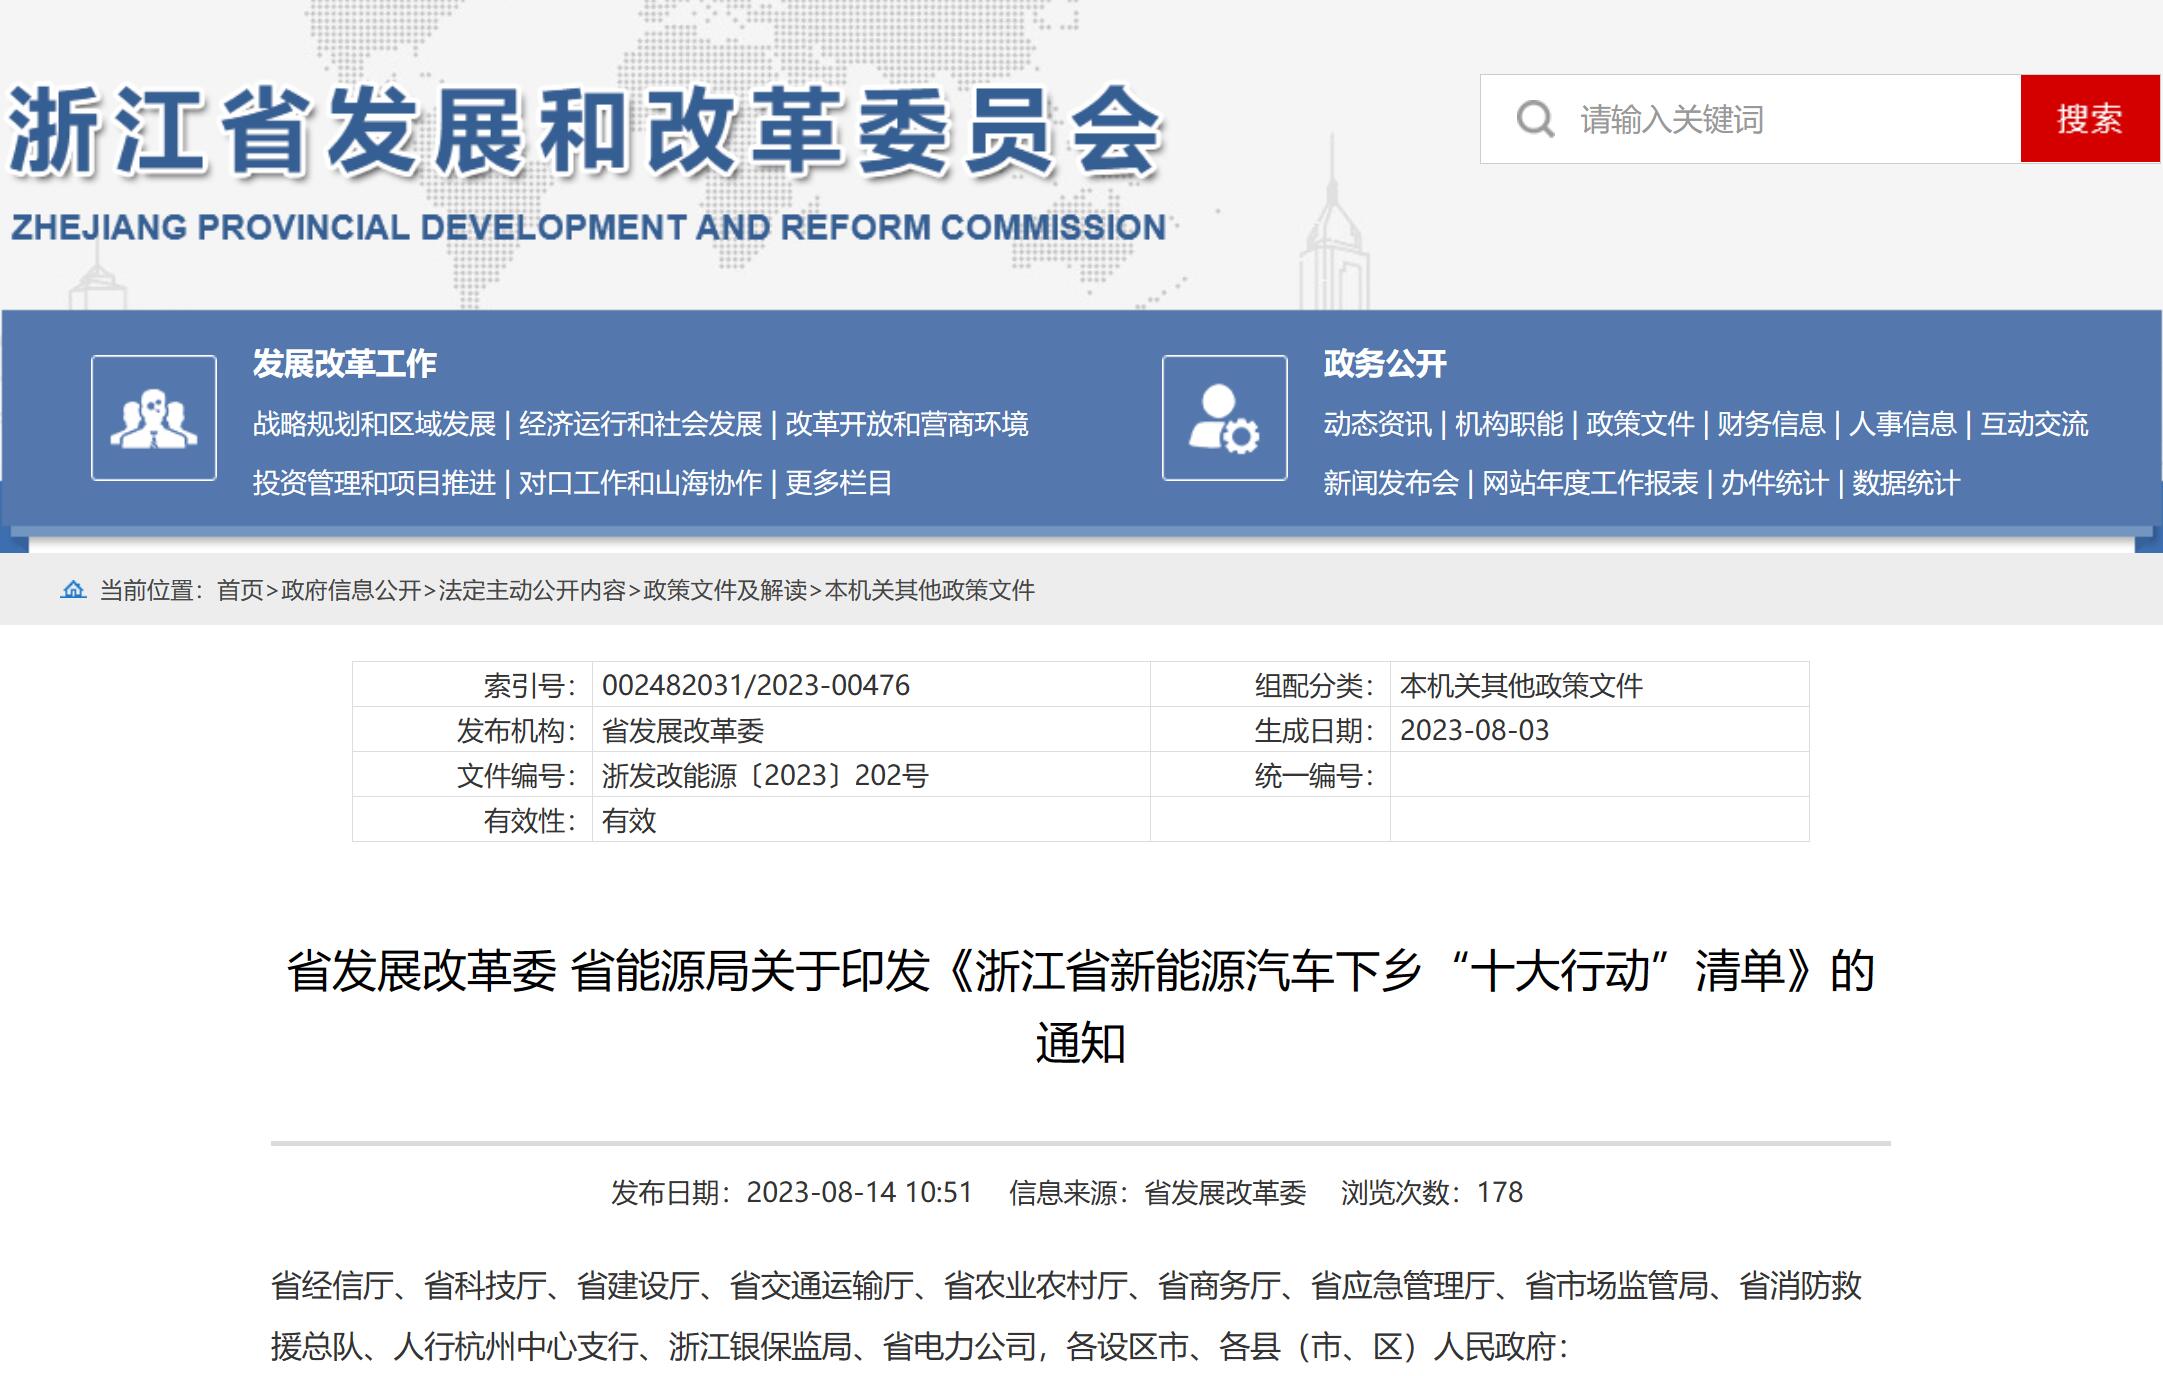Go to 政策文件及解读 in breadcrumb
Screen dimensions: 2163x1376
pos(725,590)
